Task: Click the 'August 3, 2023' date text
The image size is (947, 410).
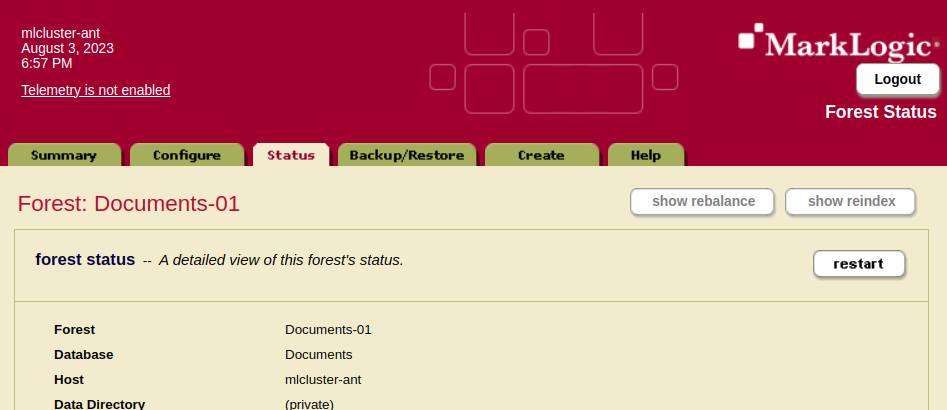Action: [67, 48]
